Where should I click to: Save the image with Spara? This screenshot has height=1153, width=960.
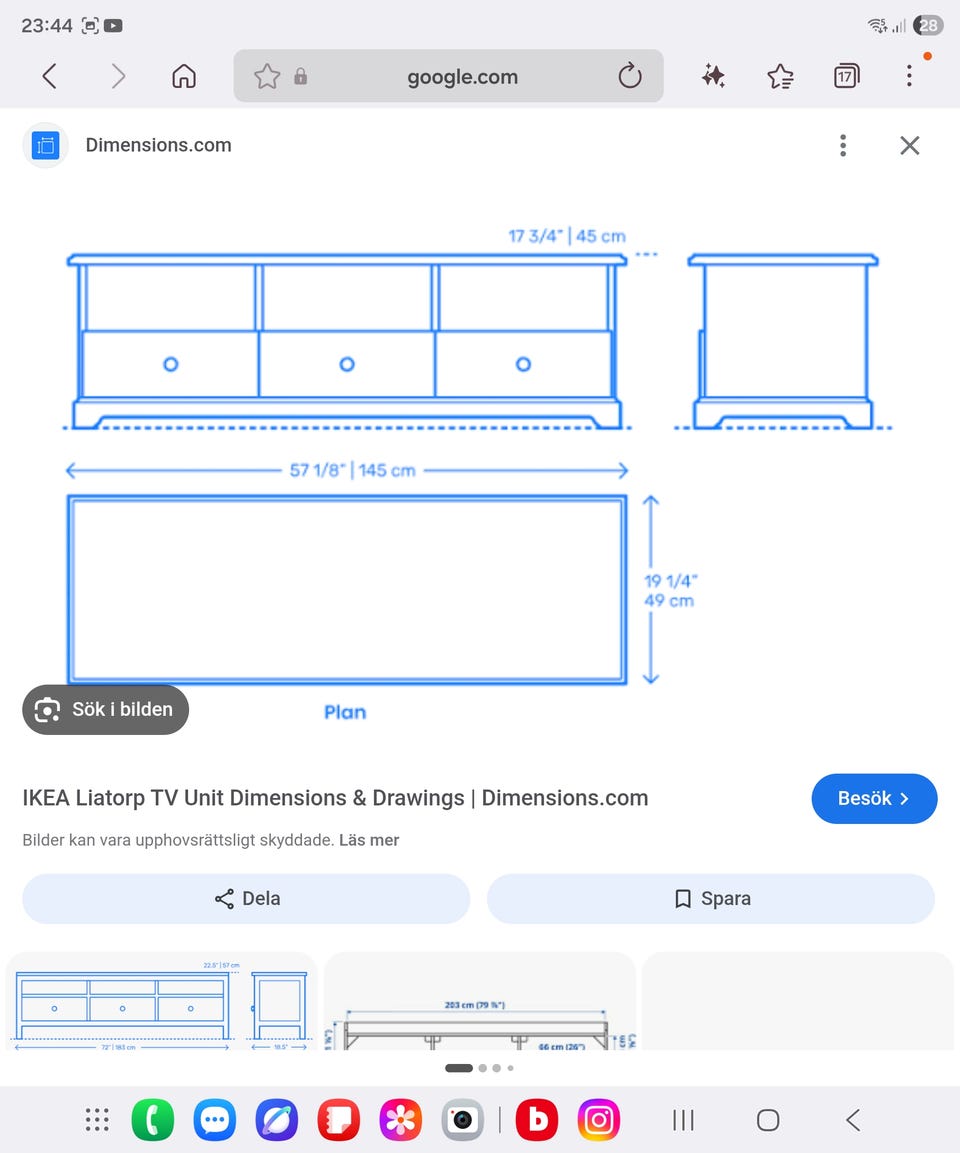(x=711, y=899)
